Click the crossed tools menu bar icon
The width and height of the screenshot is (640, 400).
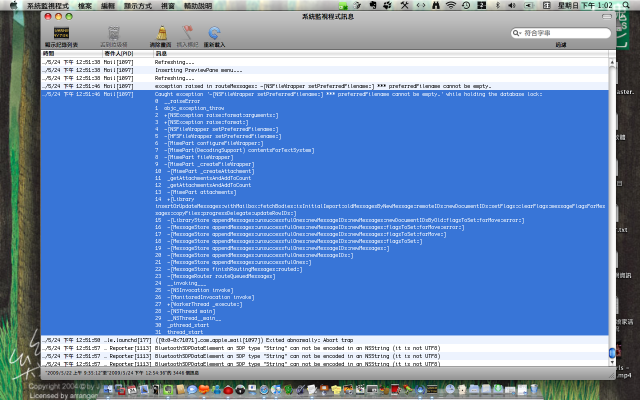(x=404, y=5)
